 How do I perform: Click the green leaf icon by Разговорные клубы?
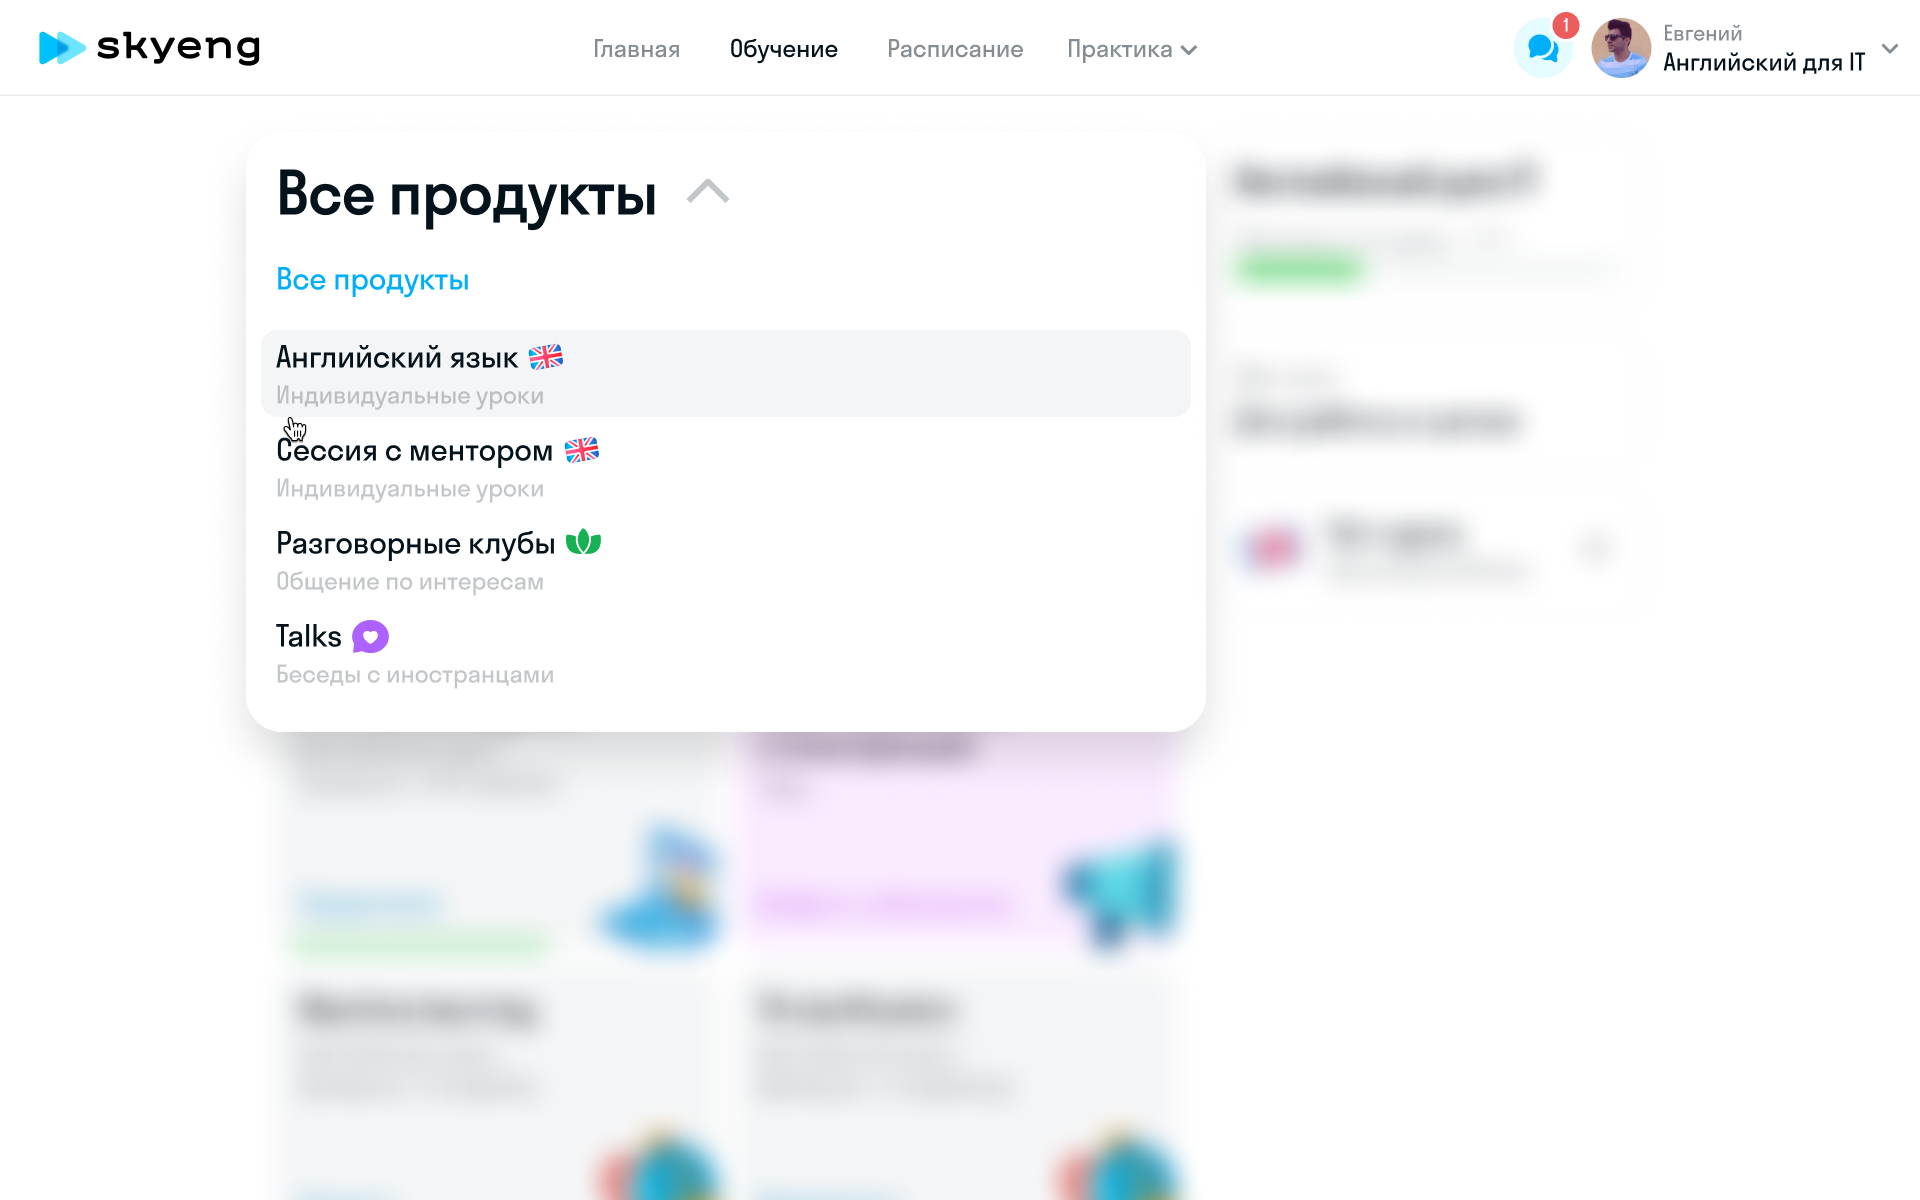point(583,543)
